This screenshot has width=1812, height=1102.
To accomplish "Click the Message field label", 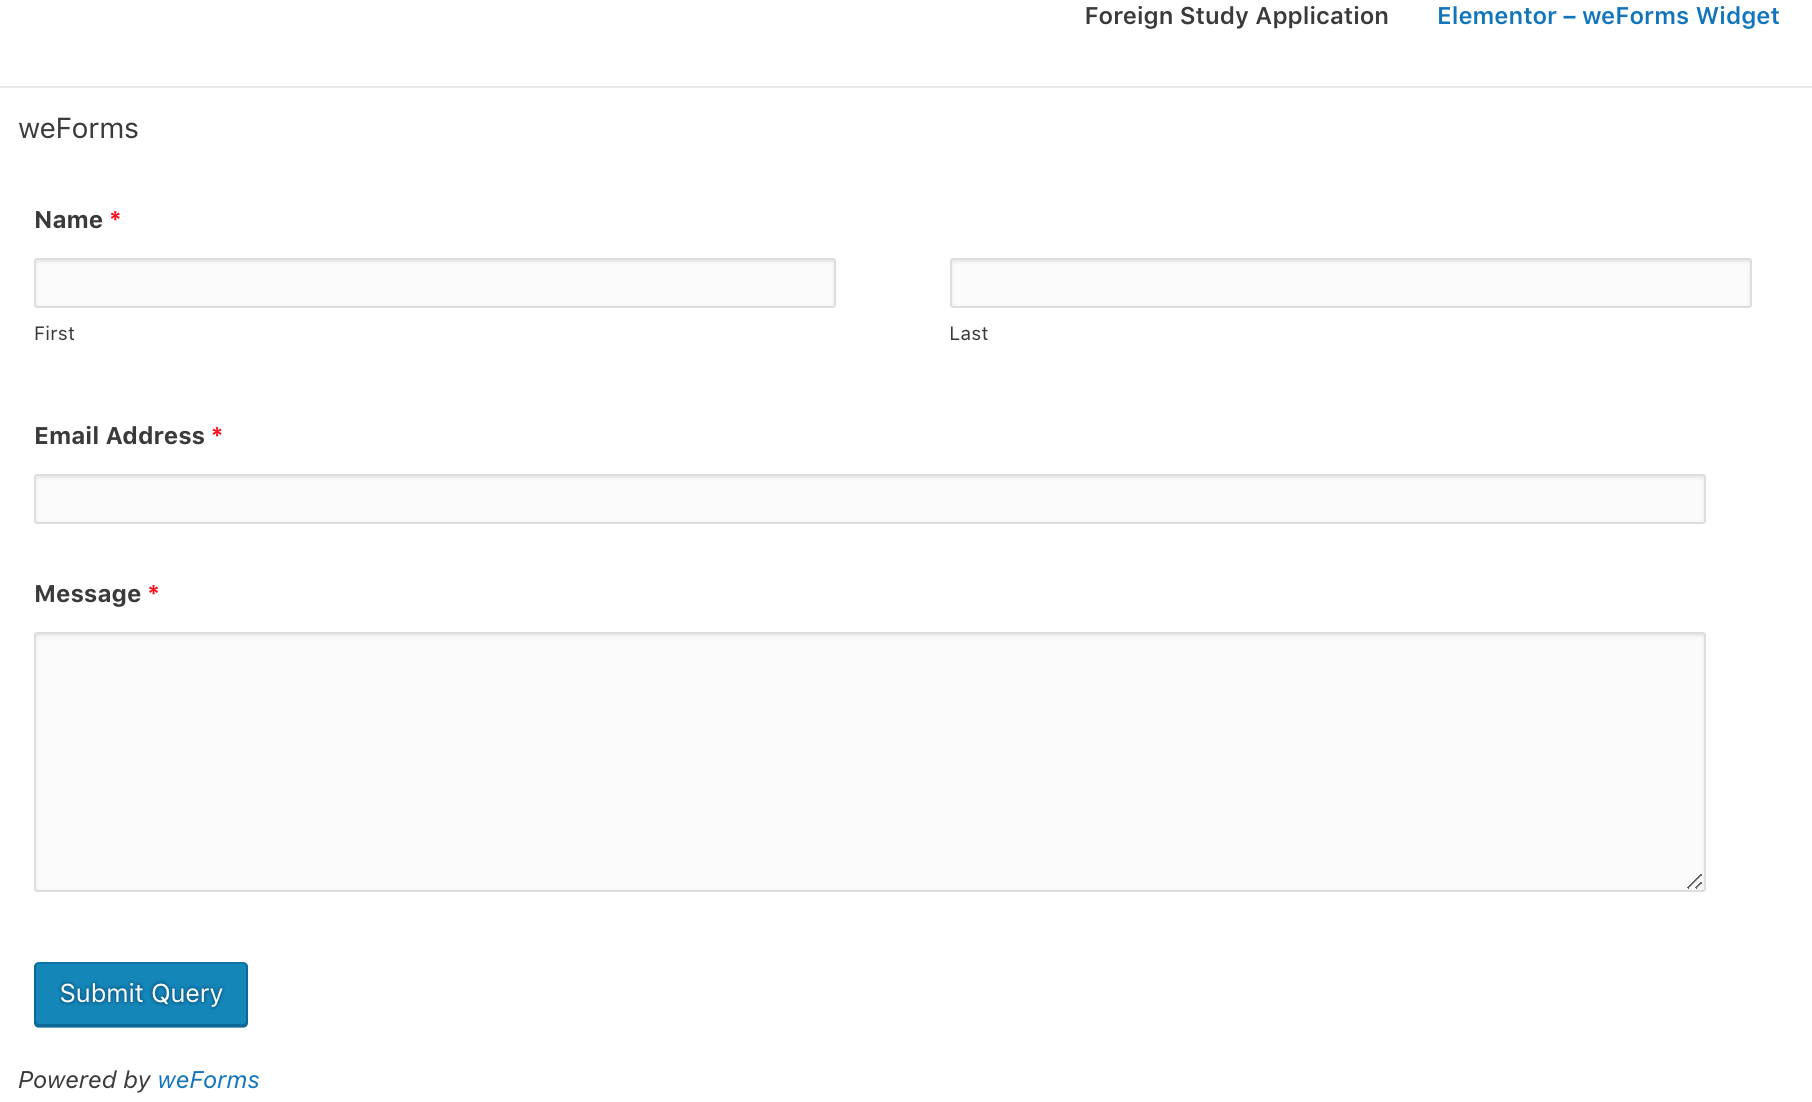I will click(87, 594).
